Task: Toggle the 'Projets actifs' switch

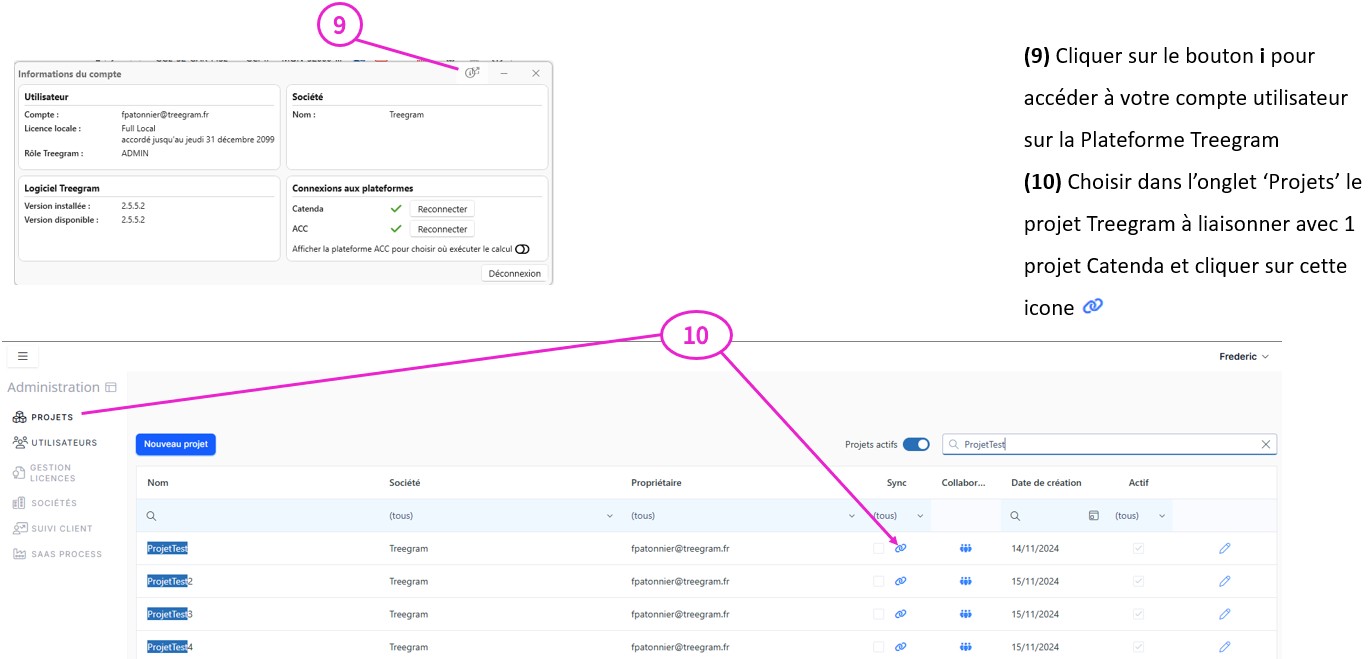Action: click(x=915, y=444)
